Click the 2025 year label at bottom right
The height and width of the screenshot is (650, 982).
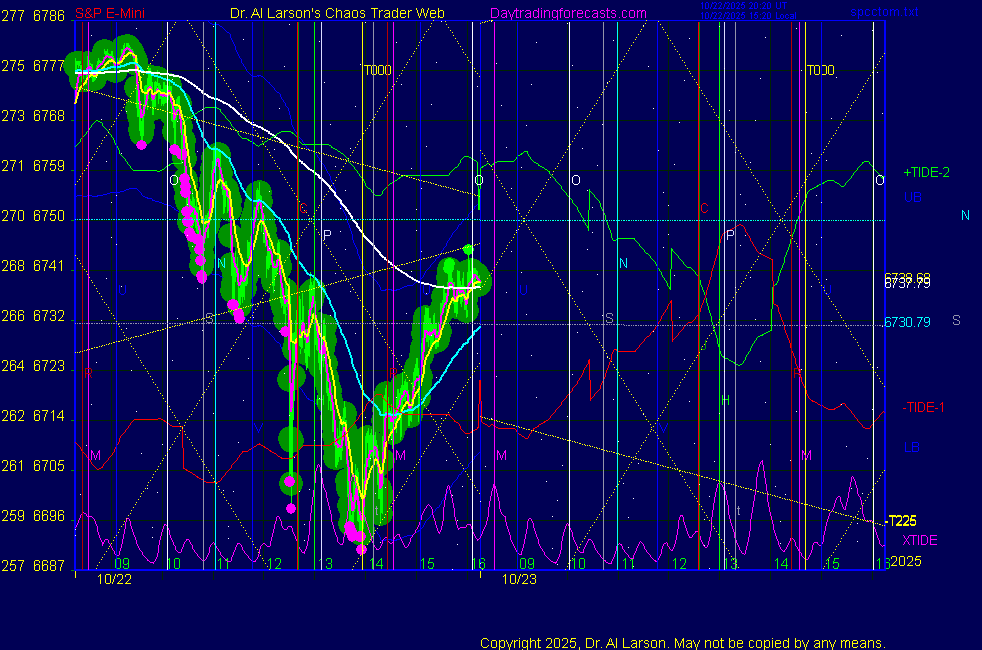pyautogui.click(x=906, y=561)
